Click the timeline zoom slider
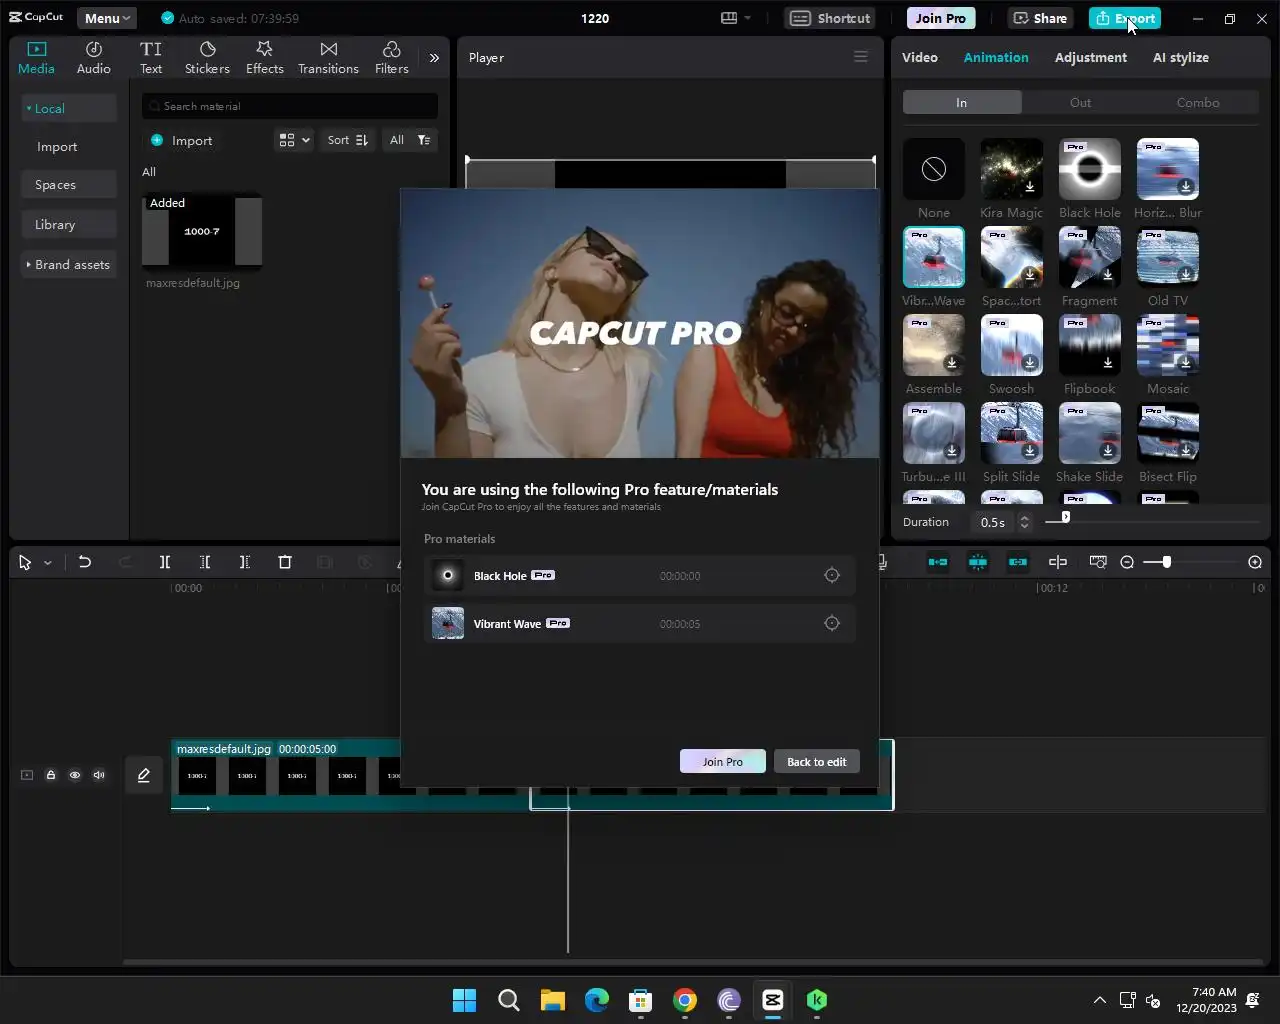1280x1024 pixels. click(1190, 562)
